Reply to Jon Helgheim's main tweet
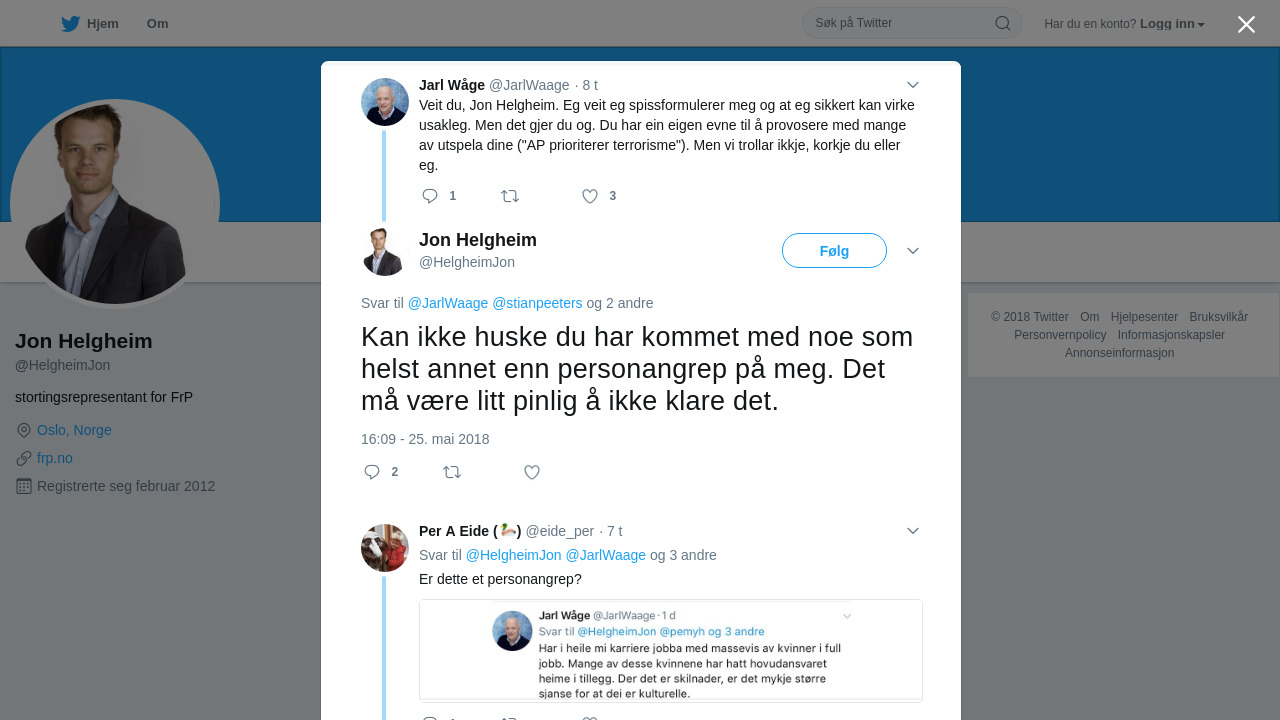 (372, 472)
